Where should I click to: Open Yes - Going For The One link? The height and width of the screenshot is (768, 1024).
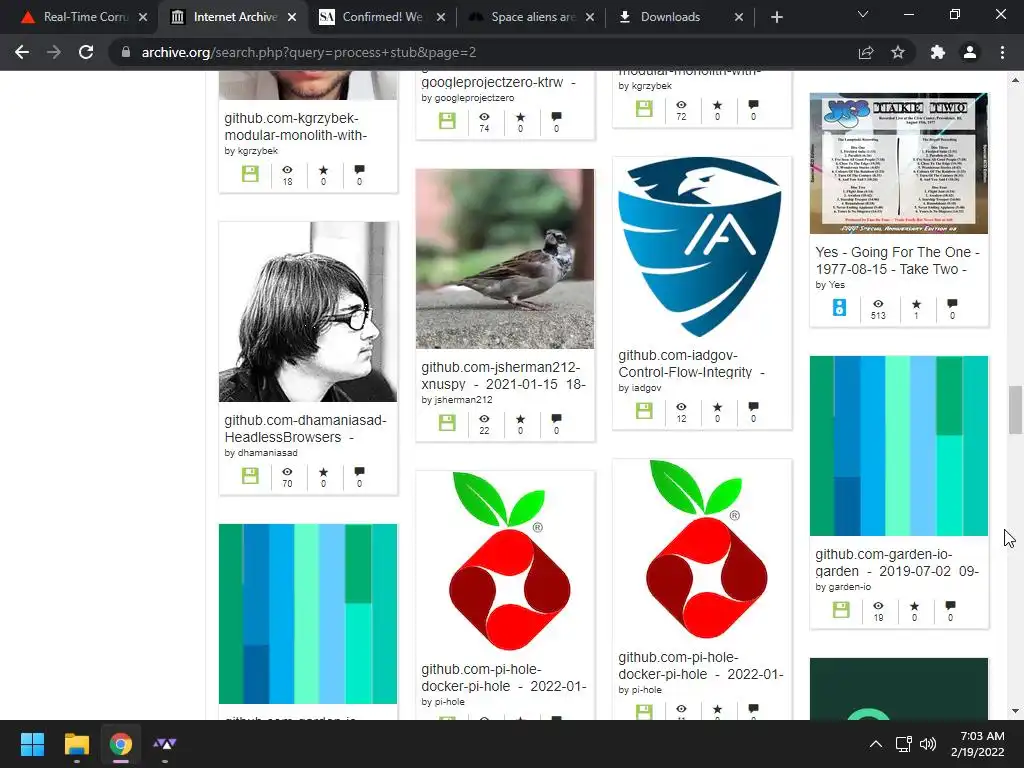tap(897, 261)
